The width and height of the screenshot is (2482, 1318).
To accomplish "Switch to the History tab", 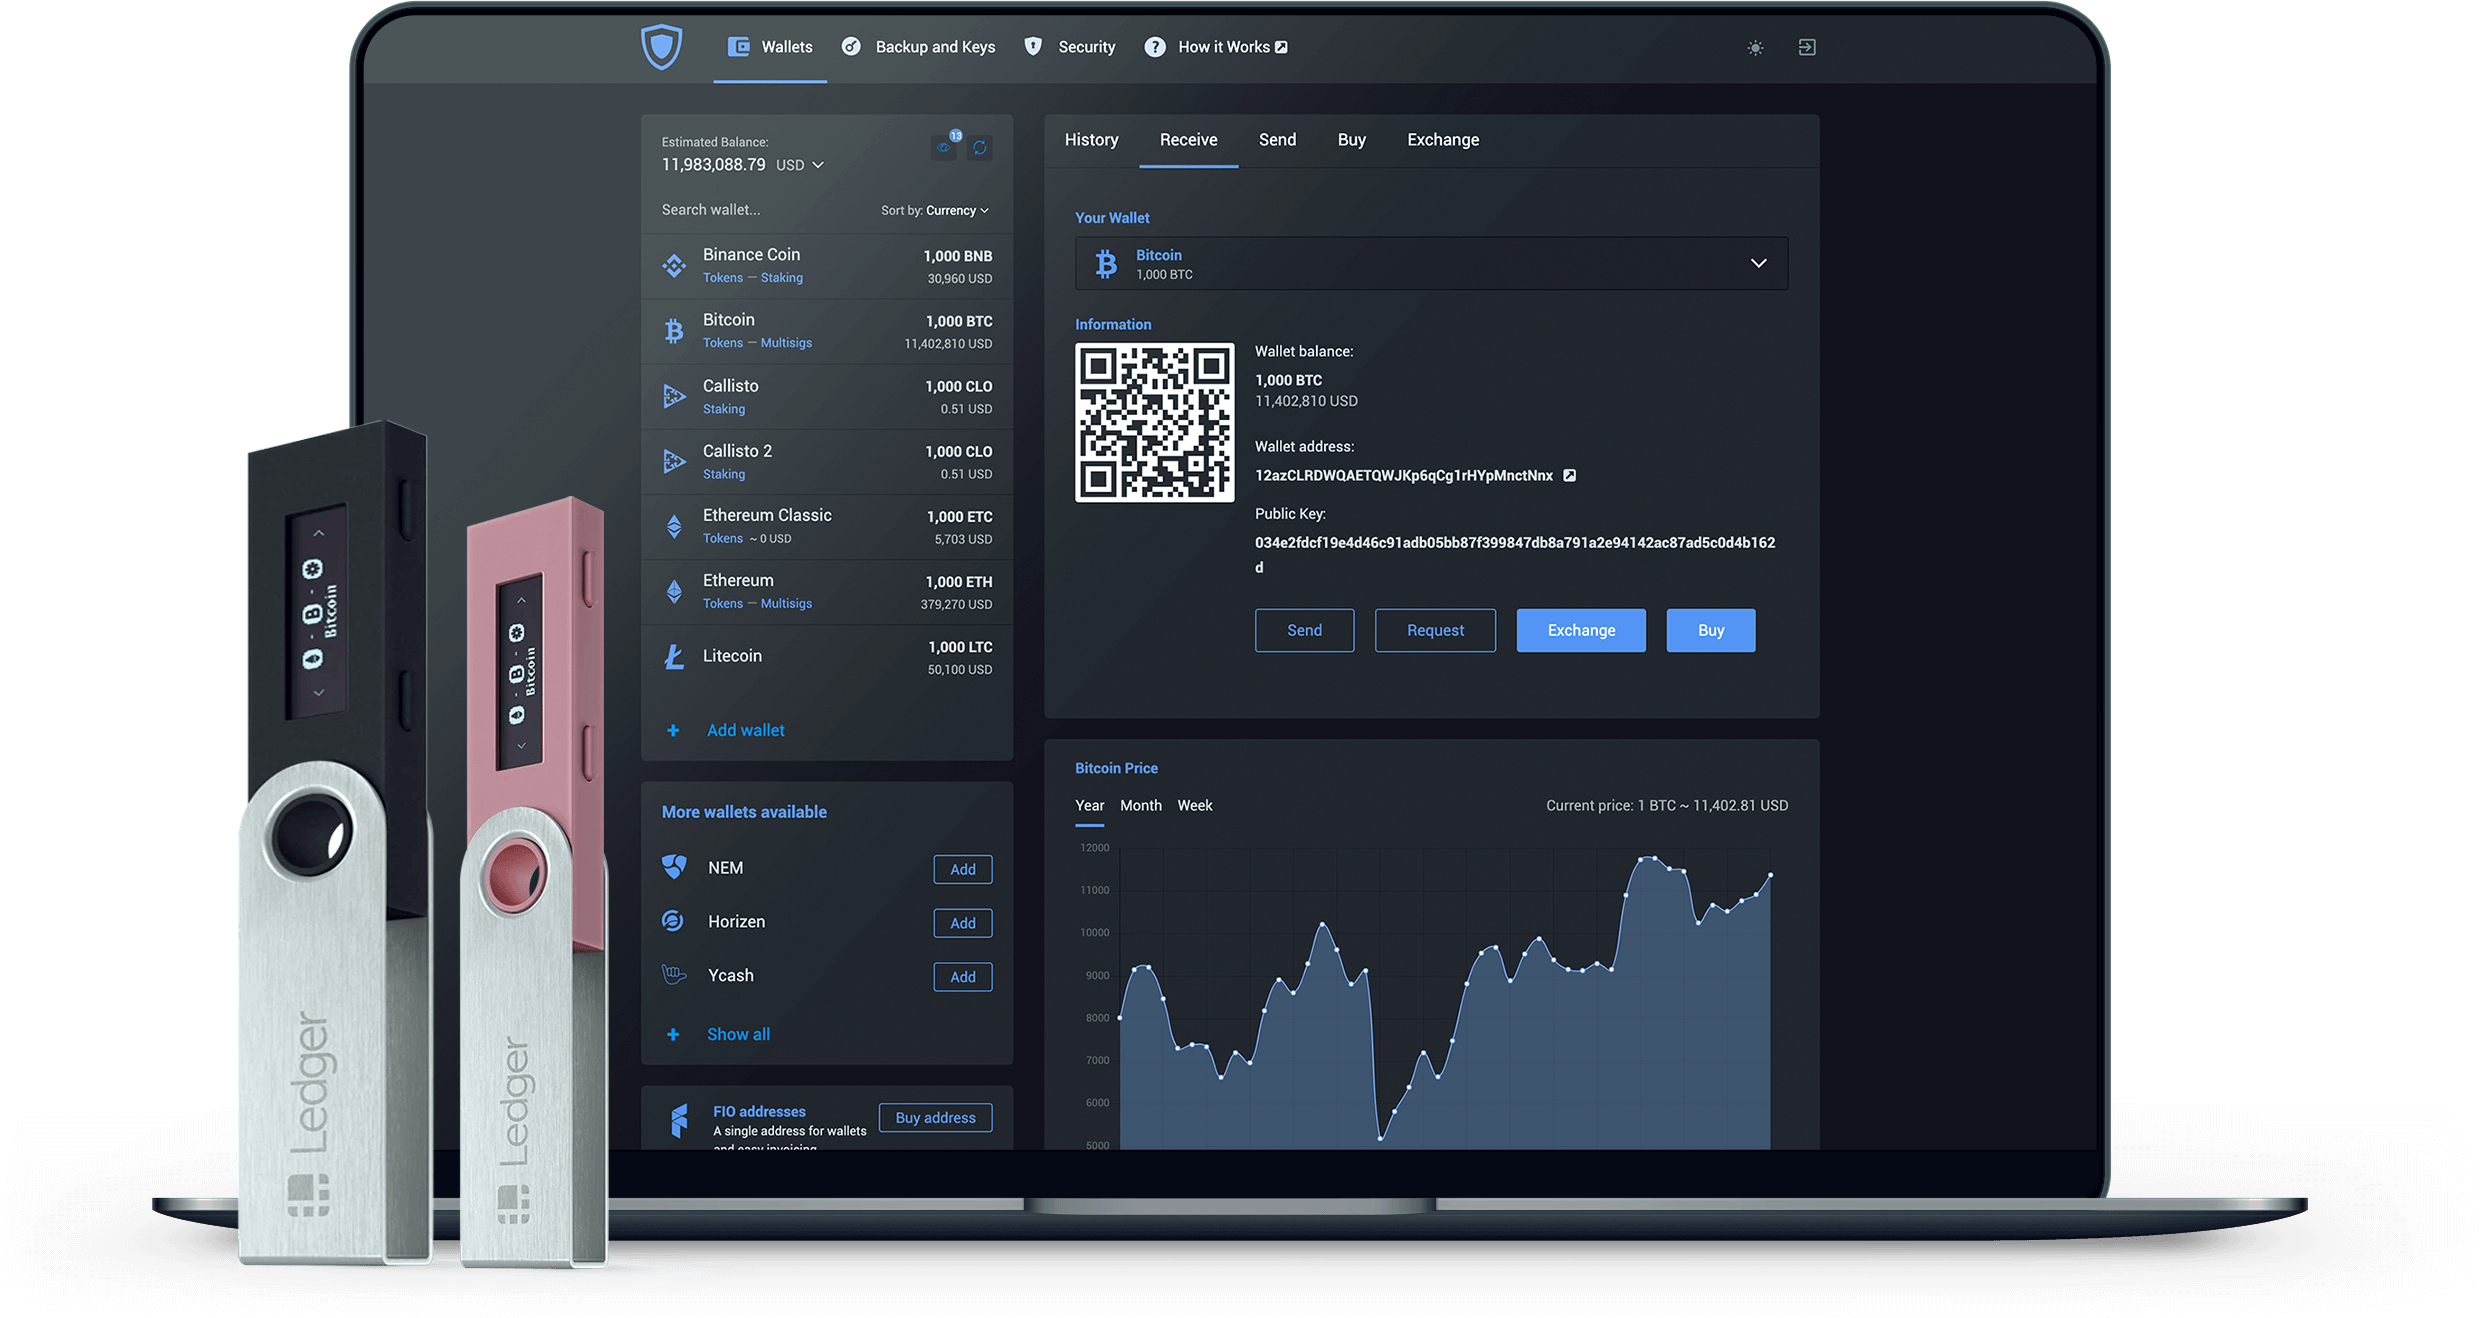I will 1091,140.
